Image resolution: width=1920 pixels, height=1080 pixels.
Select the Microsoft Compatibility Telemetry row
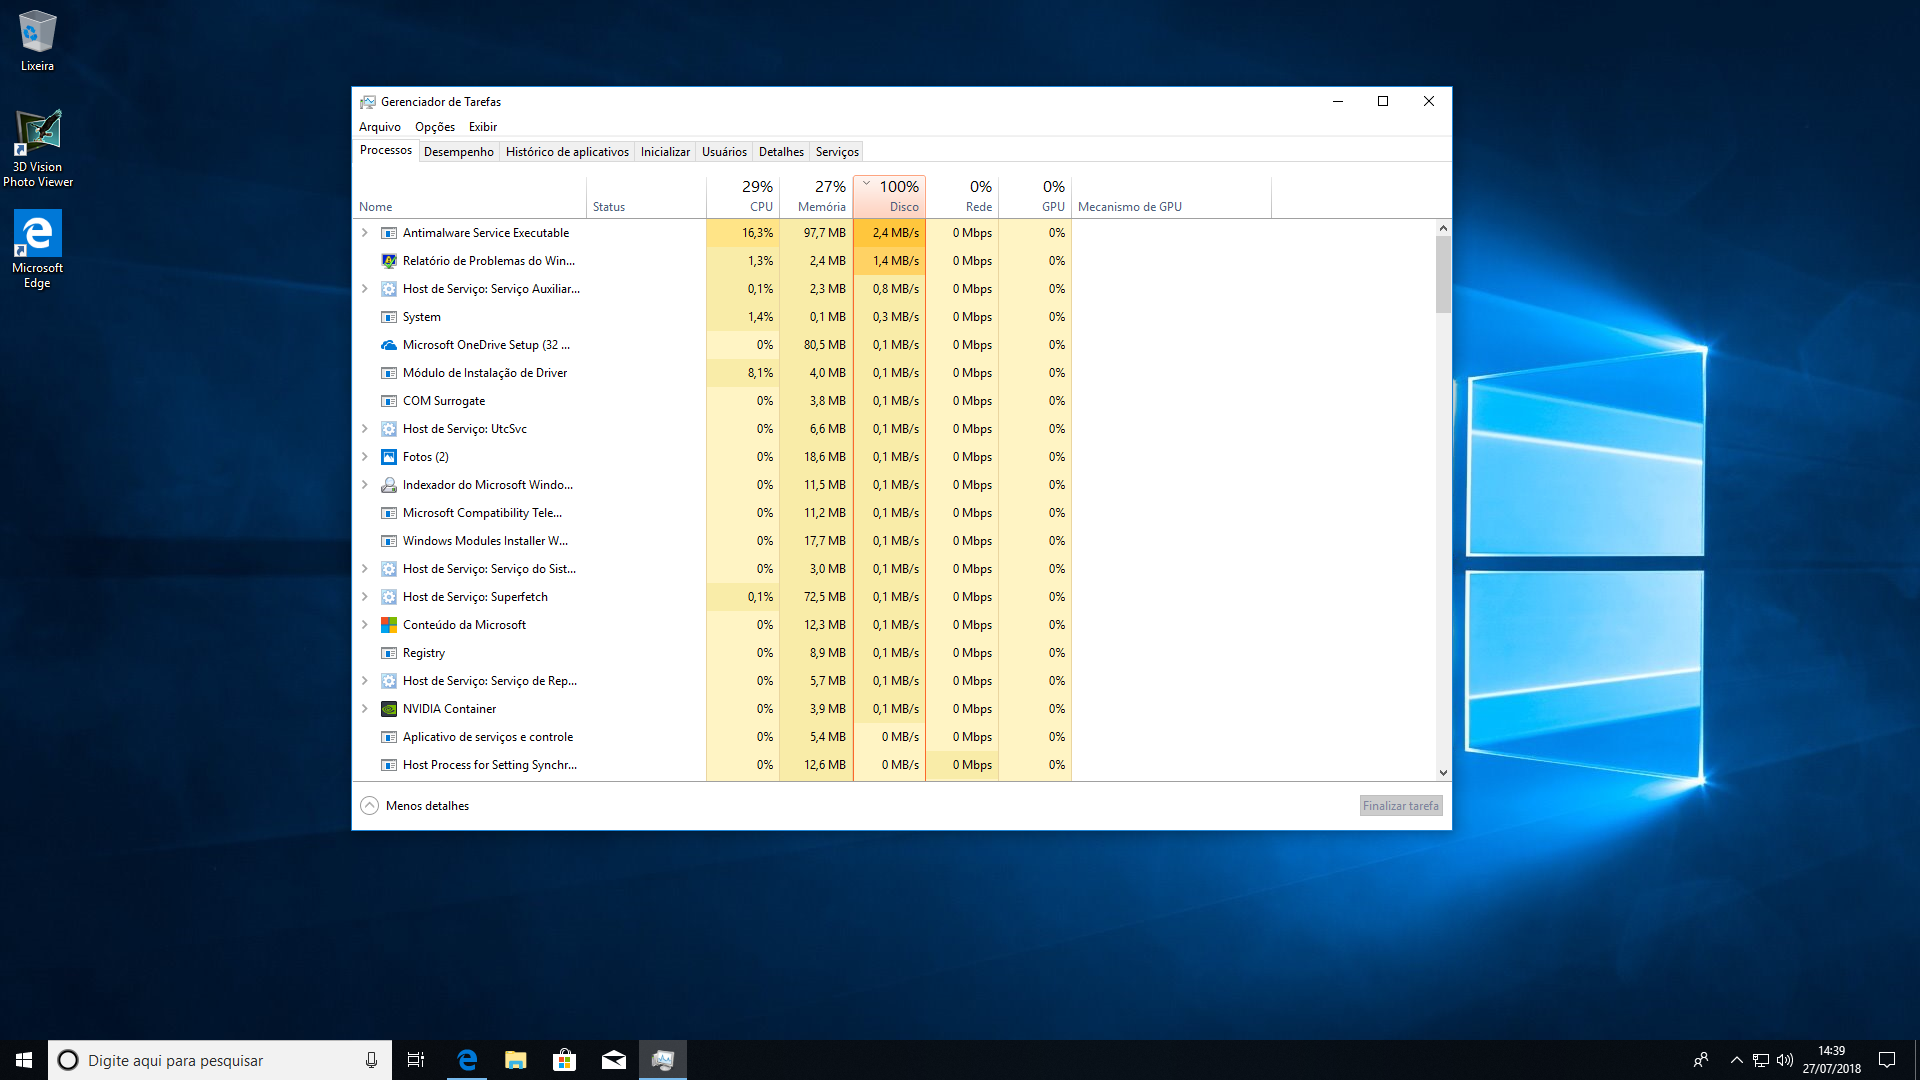point(894,513)
